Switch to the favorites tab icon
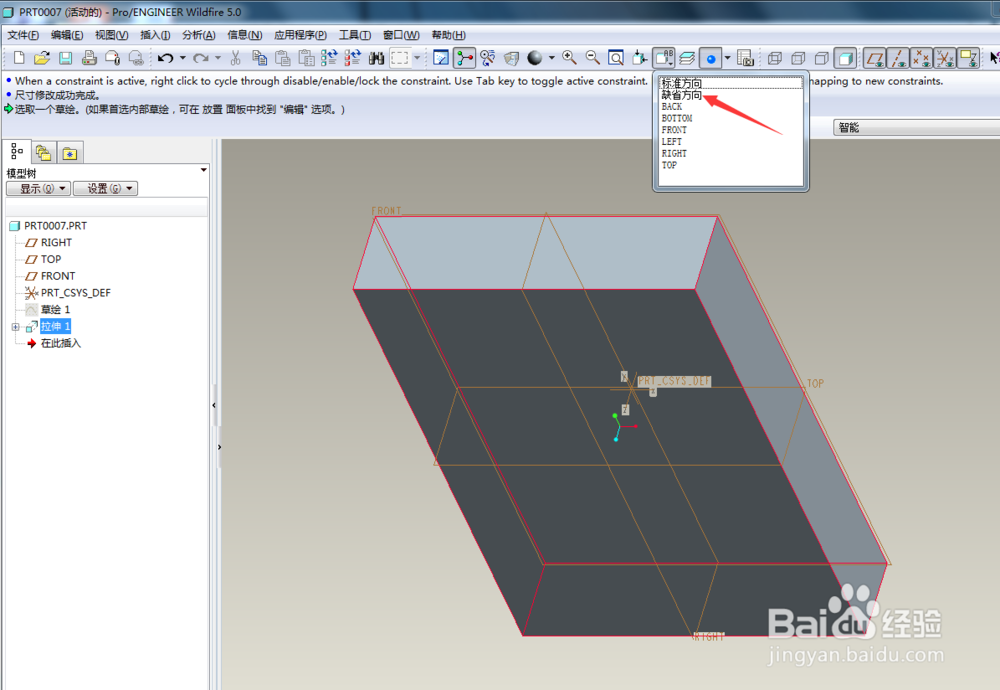Viewport: 1000px width, 690px height. [70, 153]
